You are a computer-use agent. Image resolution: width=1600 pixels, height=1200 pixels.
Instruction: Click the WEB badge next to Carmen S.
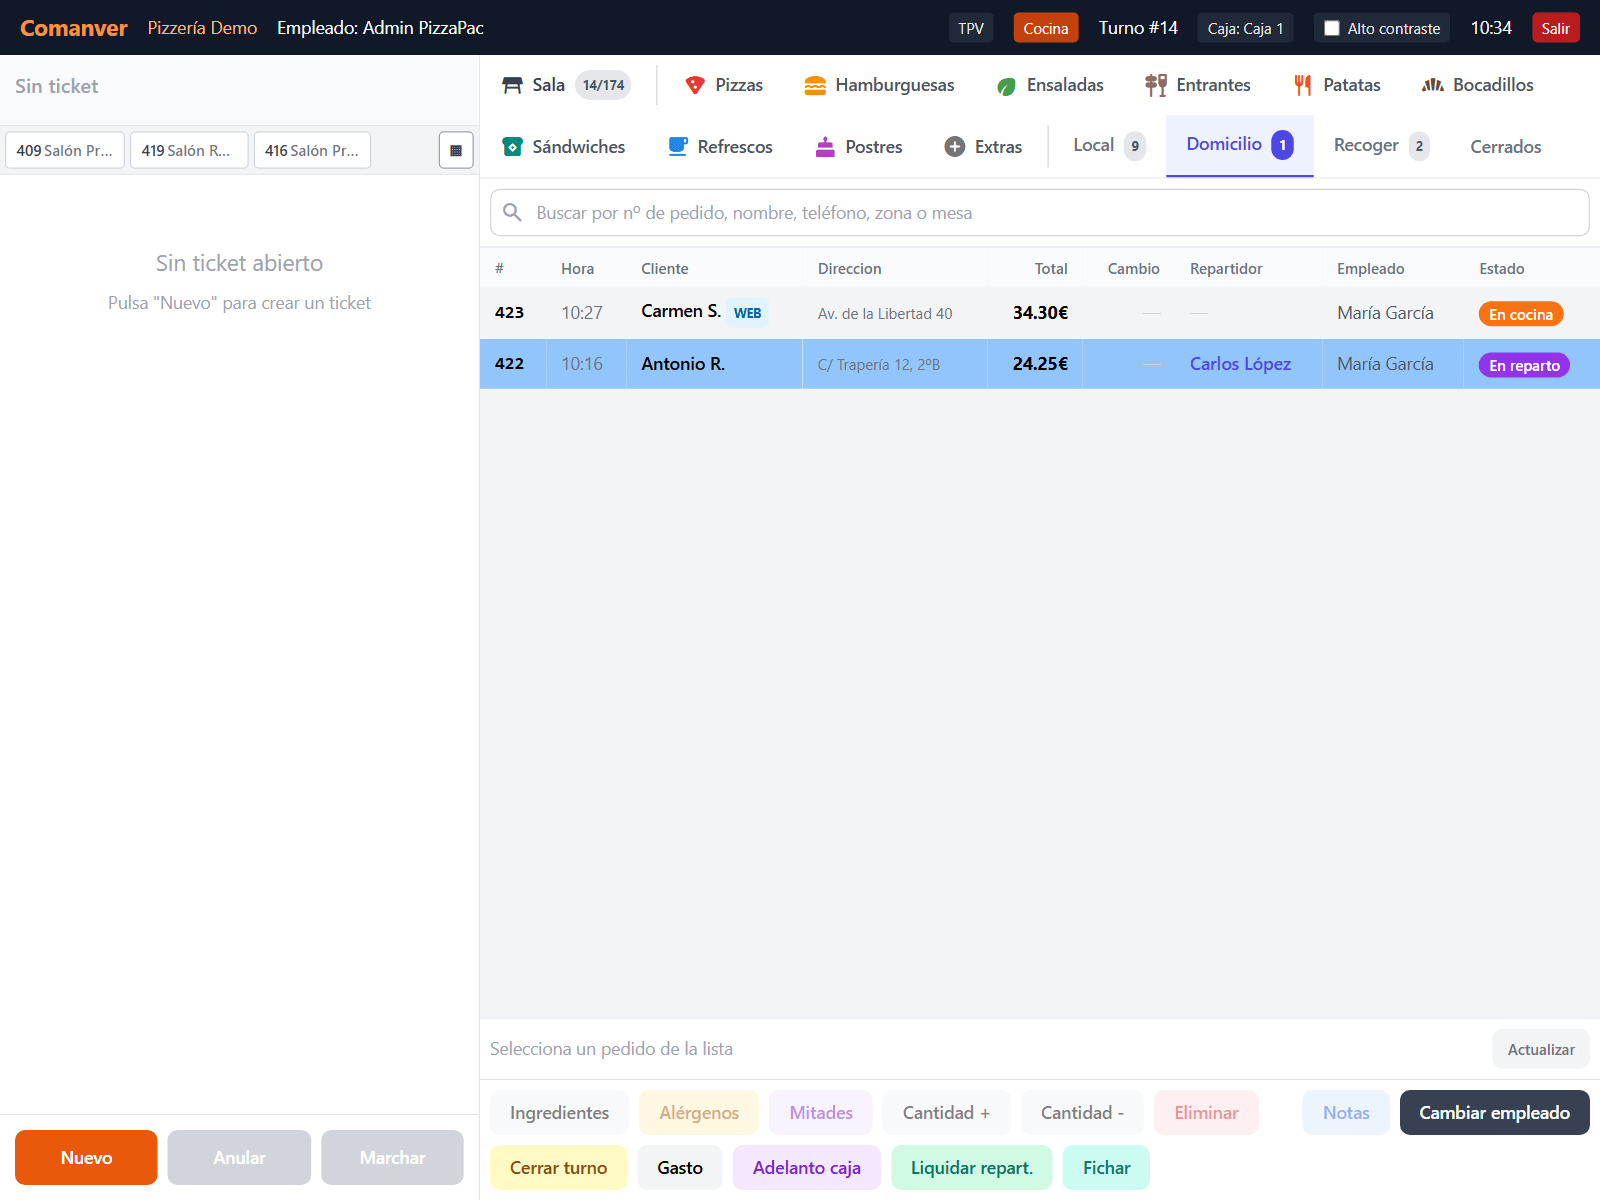(747, 313)
